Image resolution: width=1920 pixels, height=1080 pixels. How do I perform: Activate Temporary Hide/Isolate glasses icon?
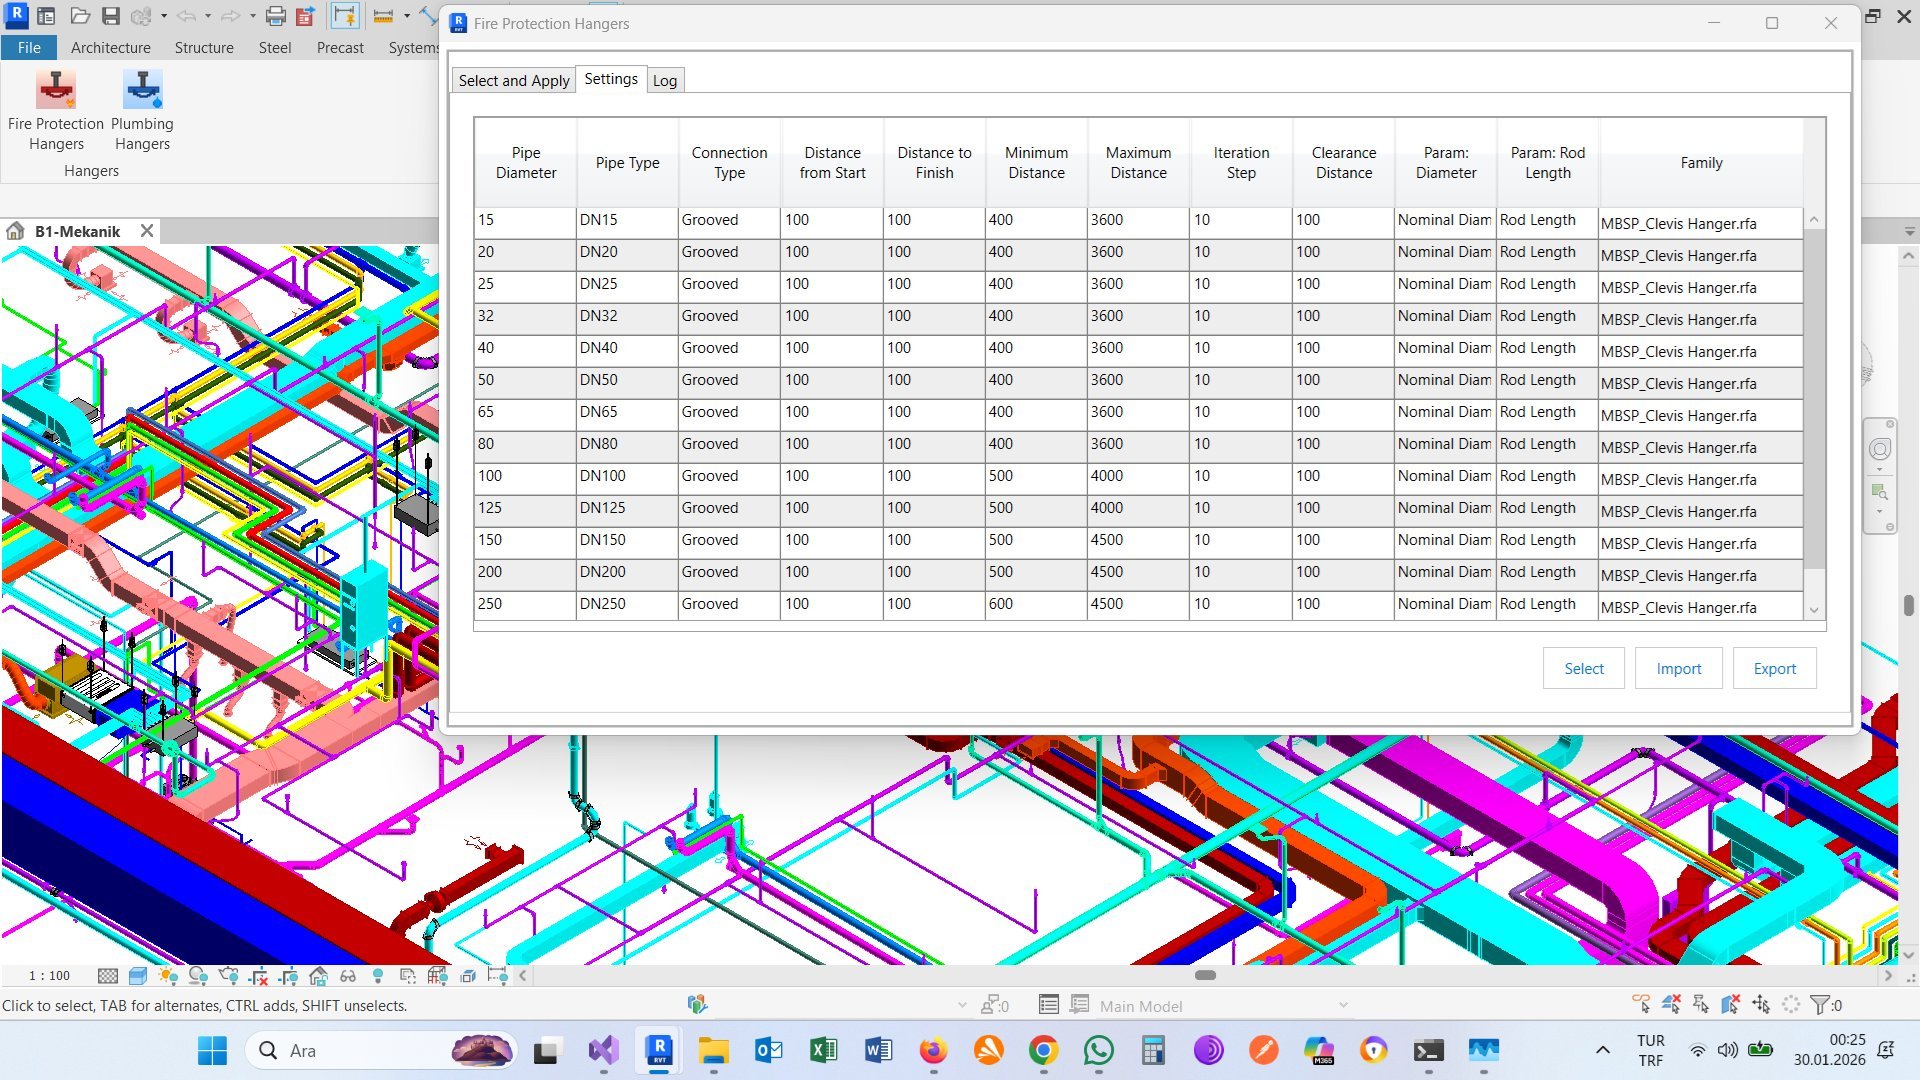click(x=348, y=975)
